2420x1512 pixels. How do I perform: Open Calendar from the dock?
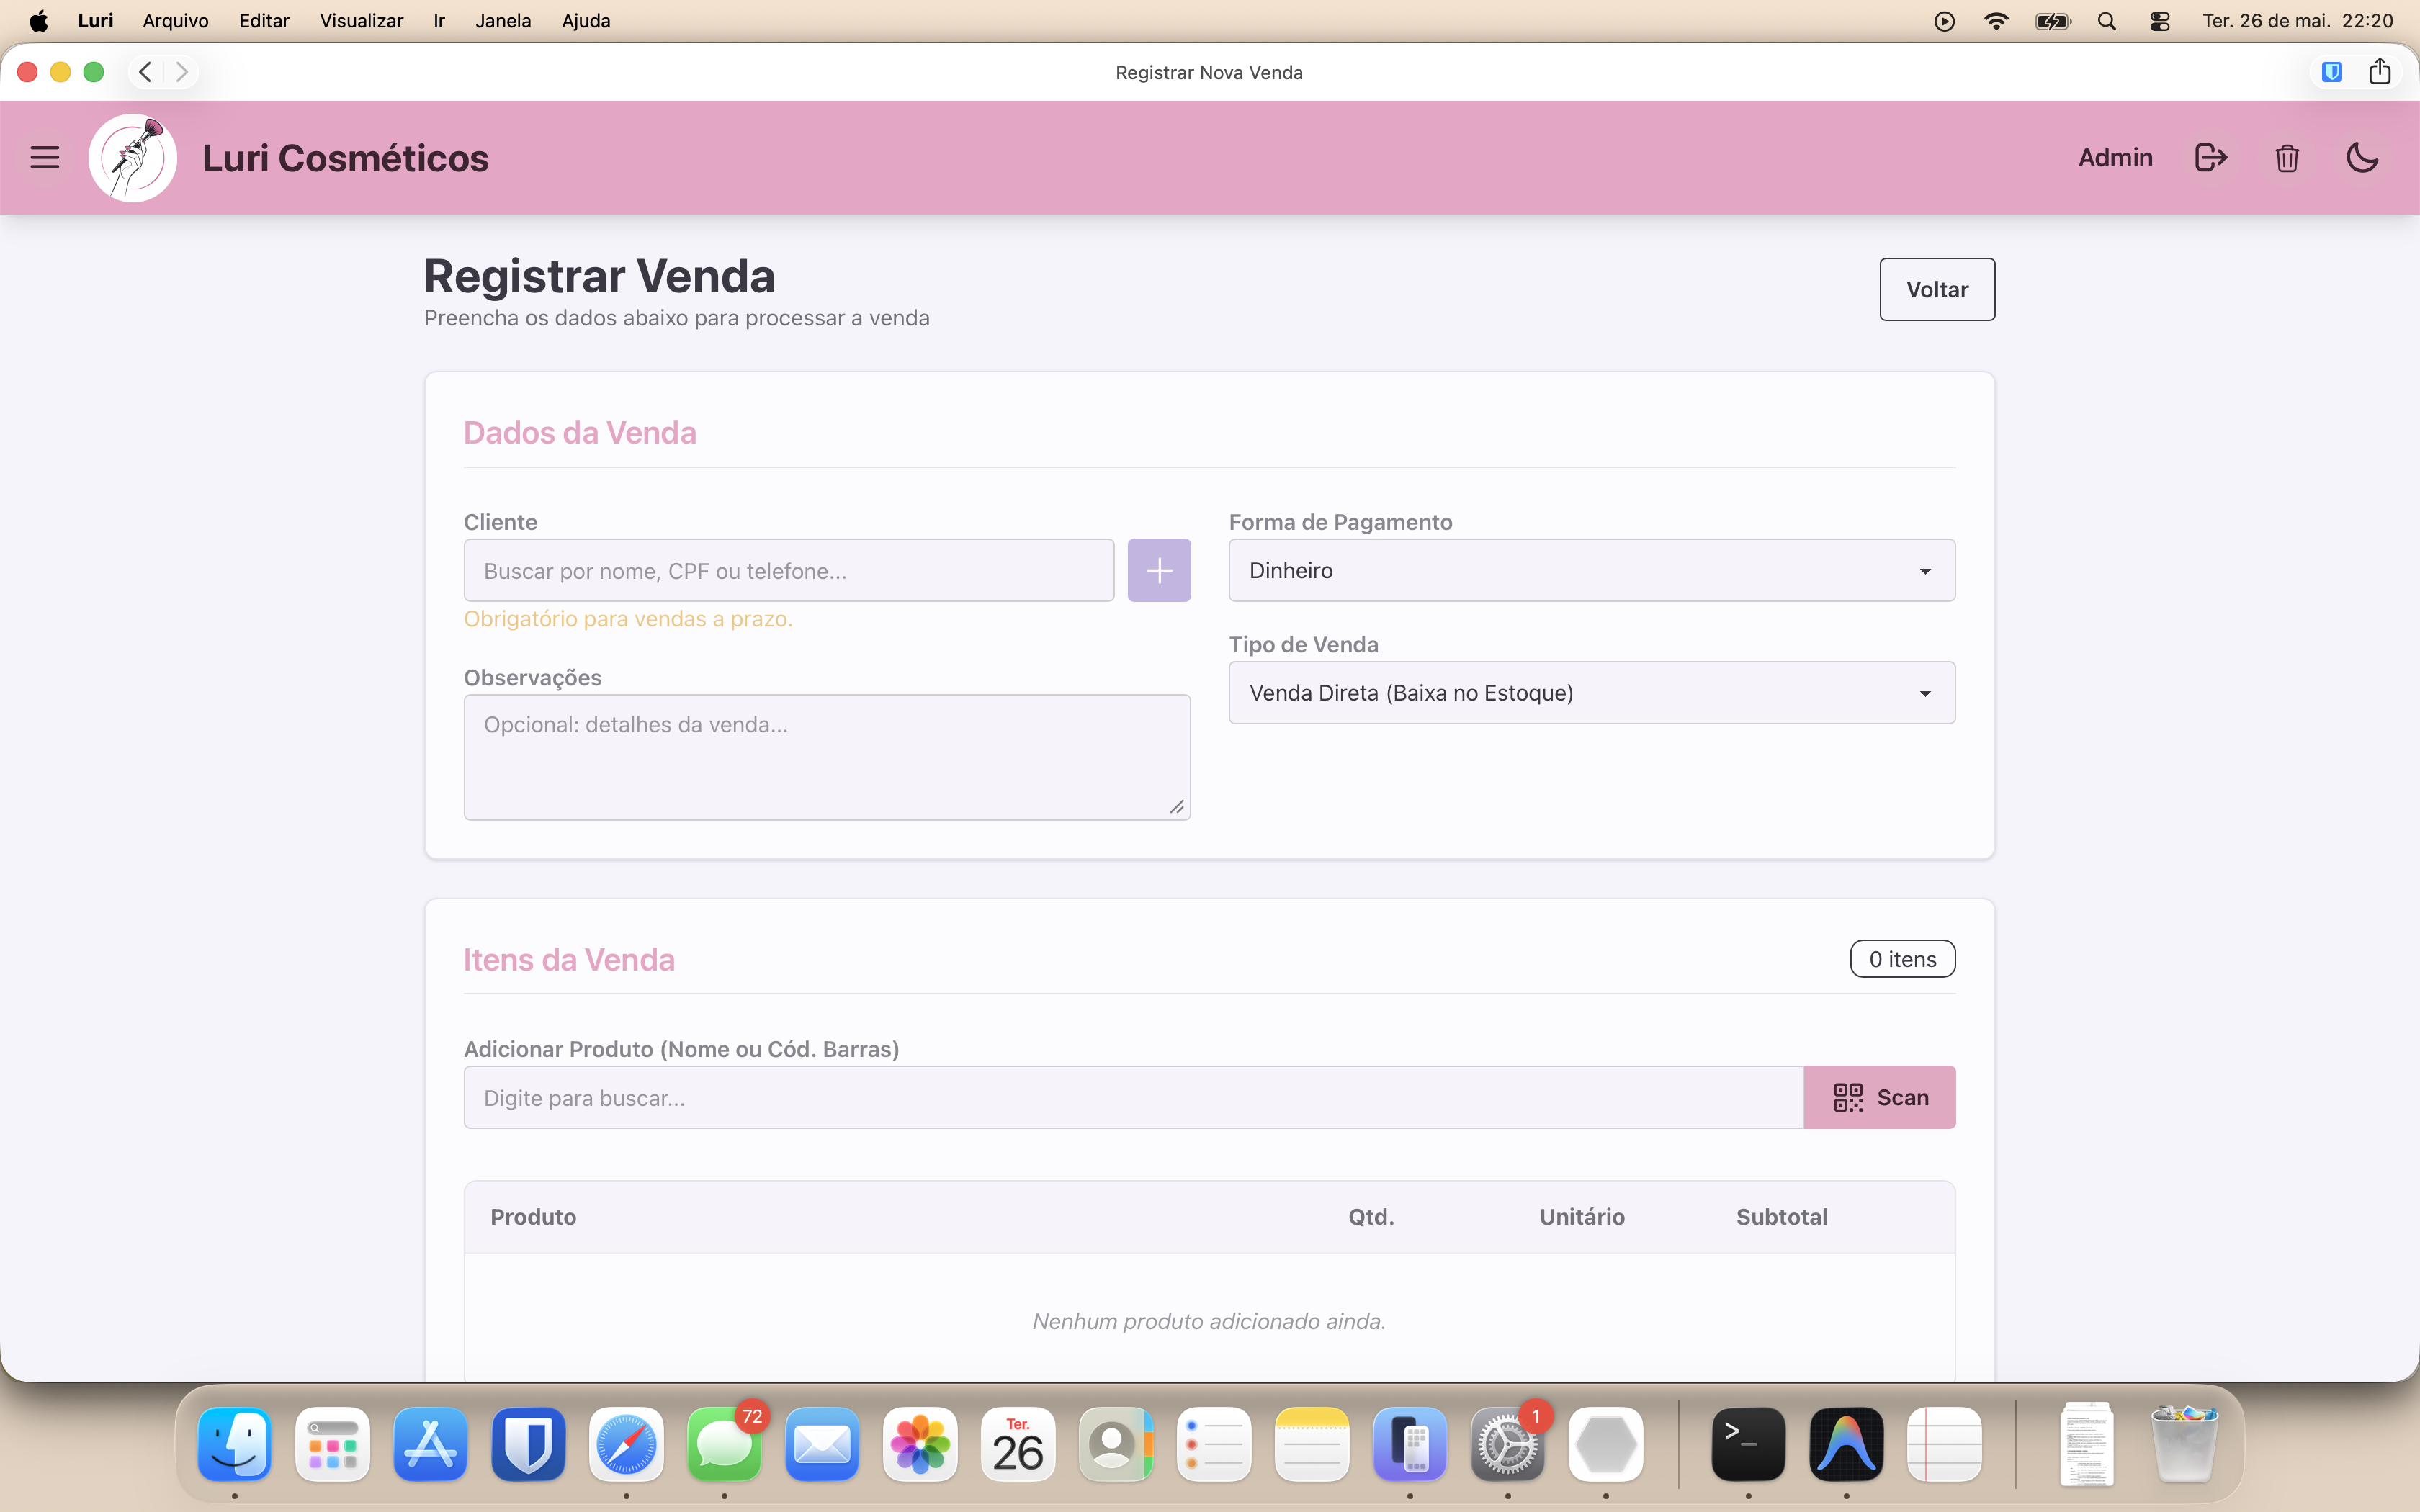point(1018,1444)
